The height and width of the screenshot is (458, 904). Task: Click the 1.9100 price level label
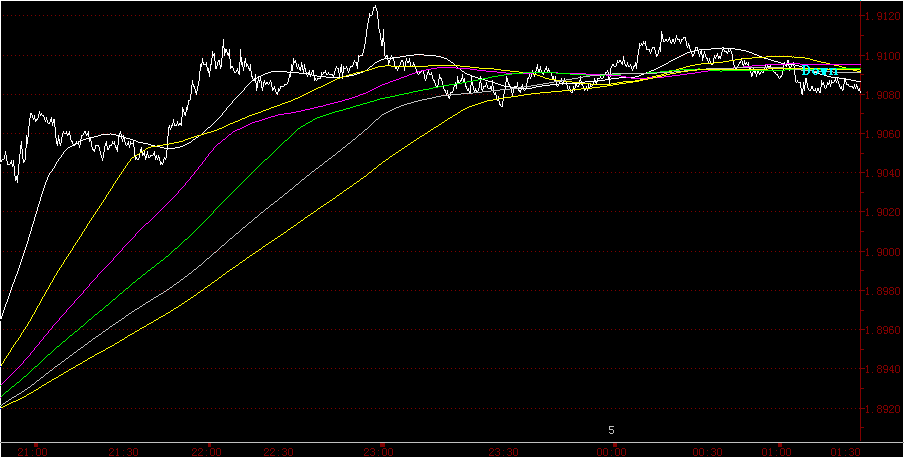coord(884,56)
